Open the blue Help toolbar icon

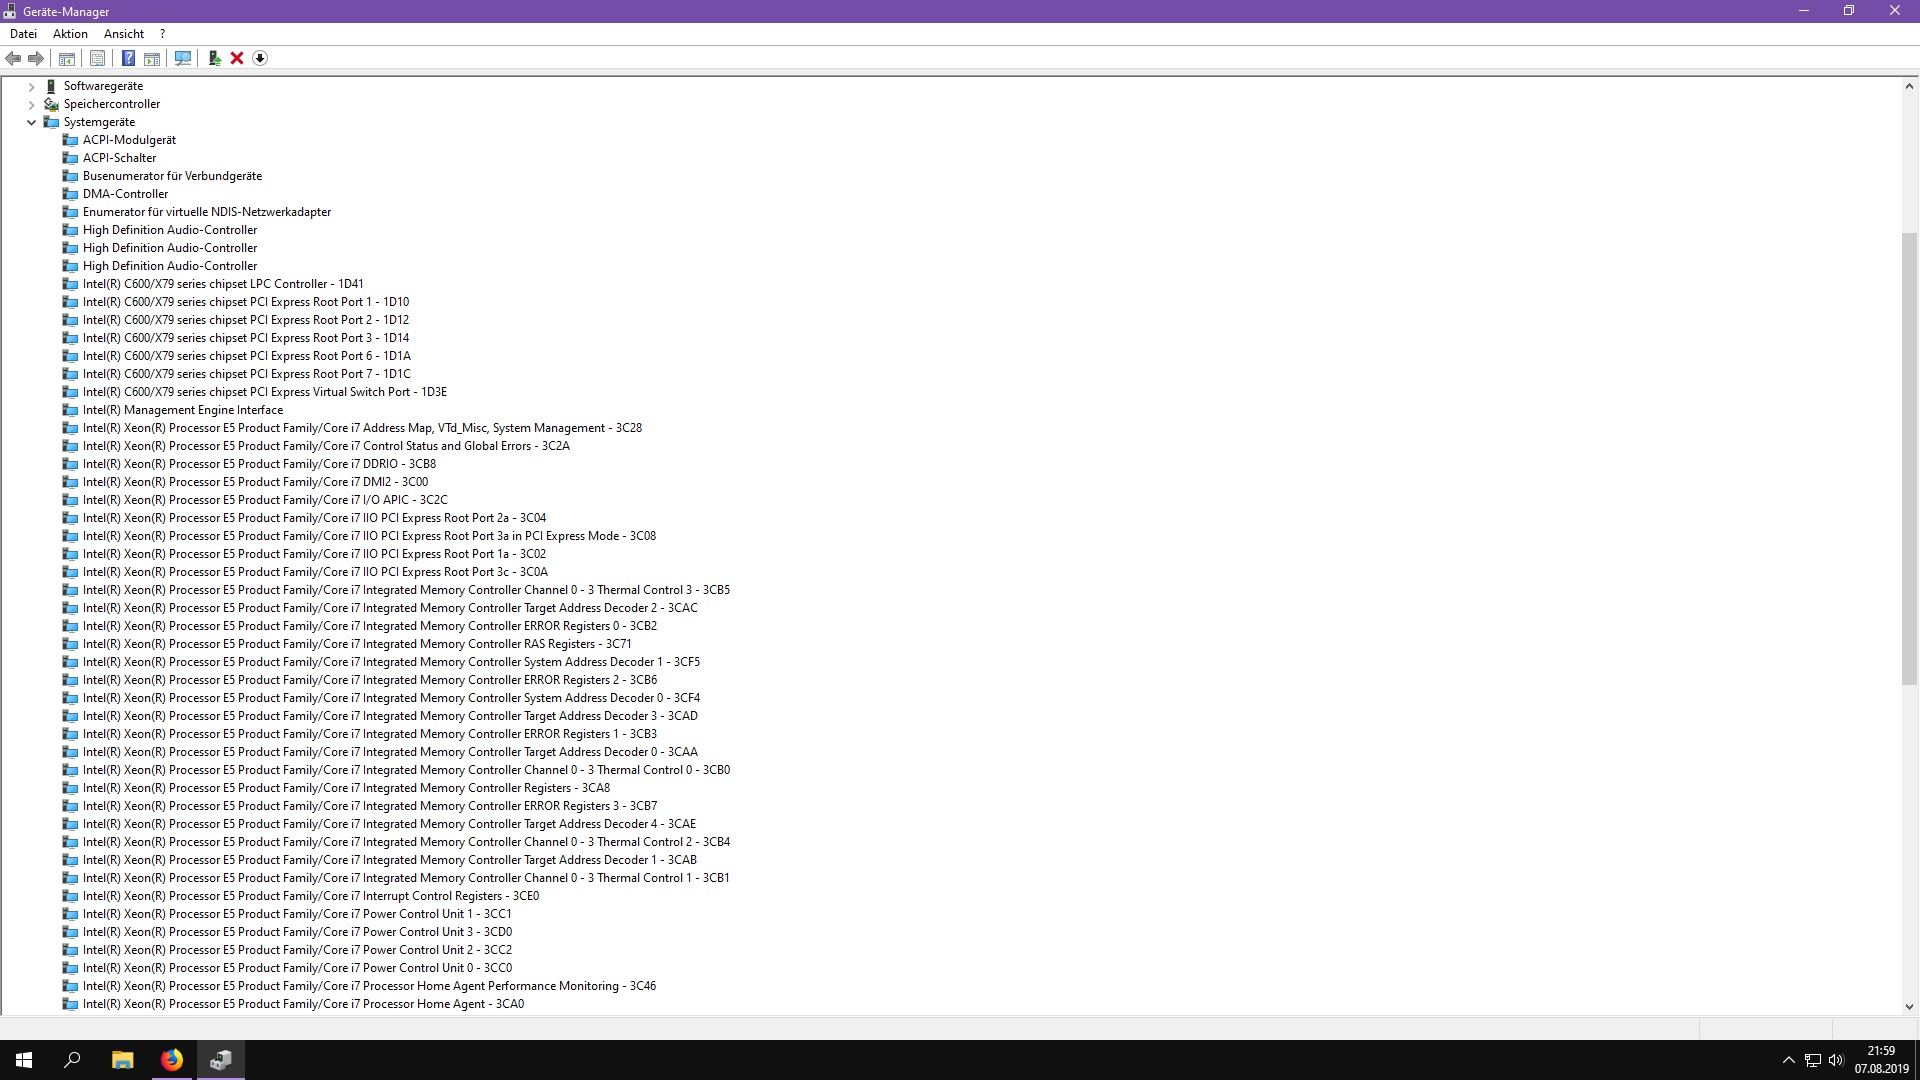128,58
